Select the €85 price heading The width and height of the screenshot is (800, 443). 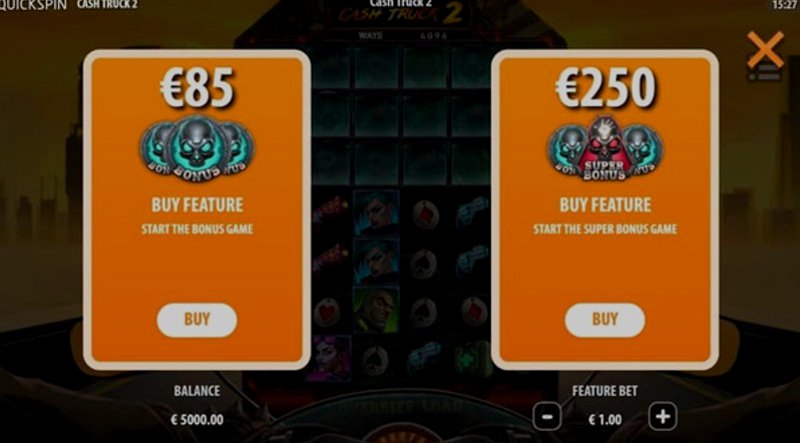197,87
